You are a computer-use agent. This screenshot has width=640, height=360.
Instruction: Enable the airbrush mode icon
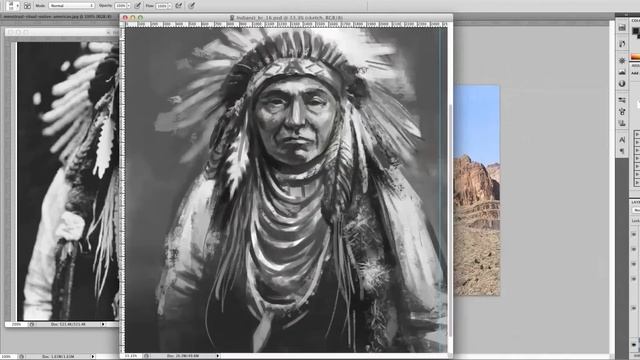[x=178, y=5]
